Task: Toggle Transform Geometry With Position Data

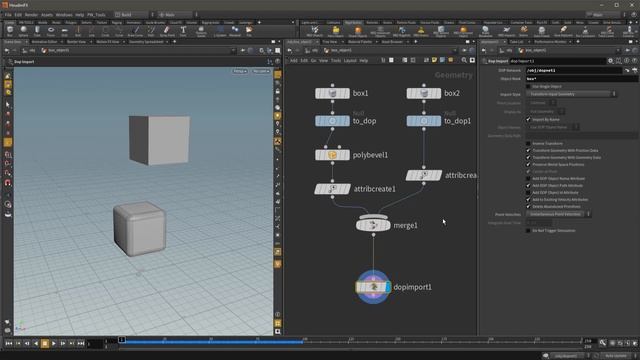Action: tap(528, 151)
